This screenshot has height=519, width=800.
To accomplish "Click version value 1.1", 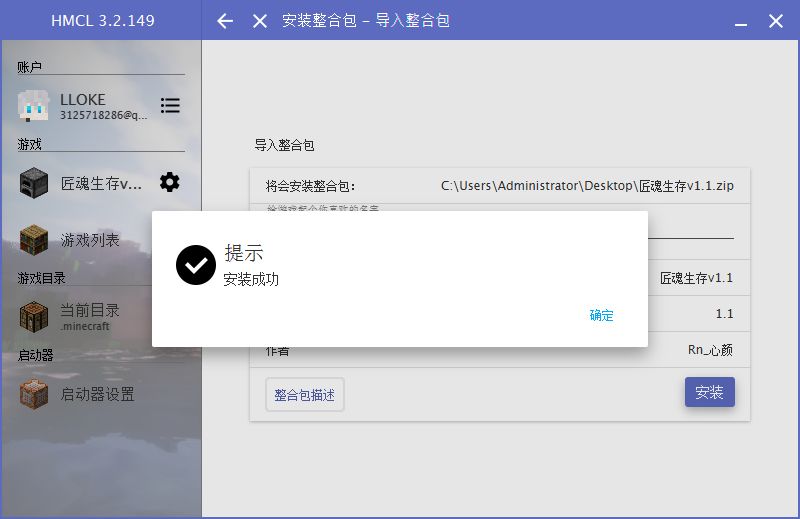I will (x=724, y=314).
